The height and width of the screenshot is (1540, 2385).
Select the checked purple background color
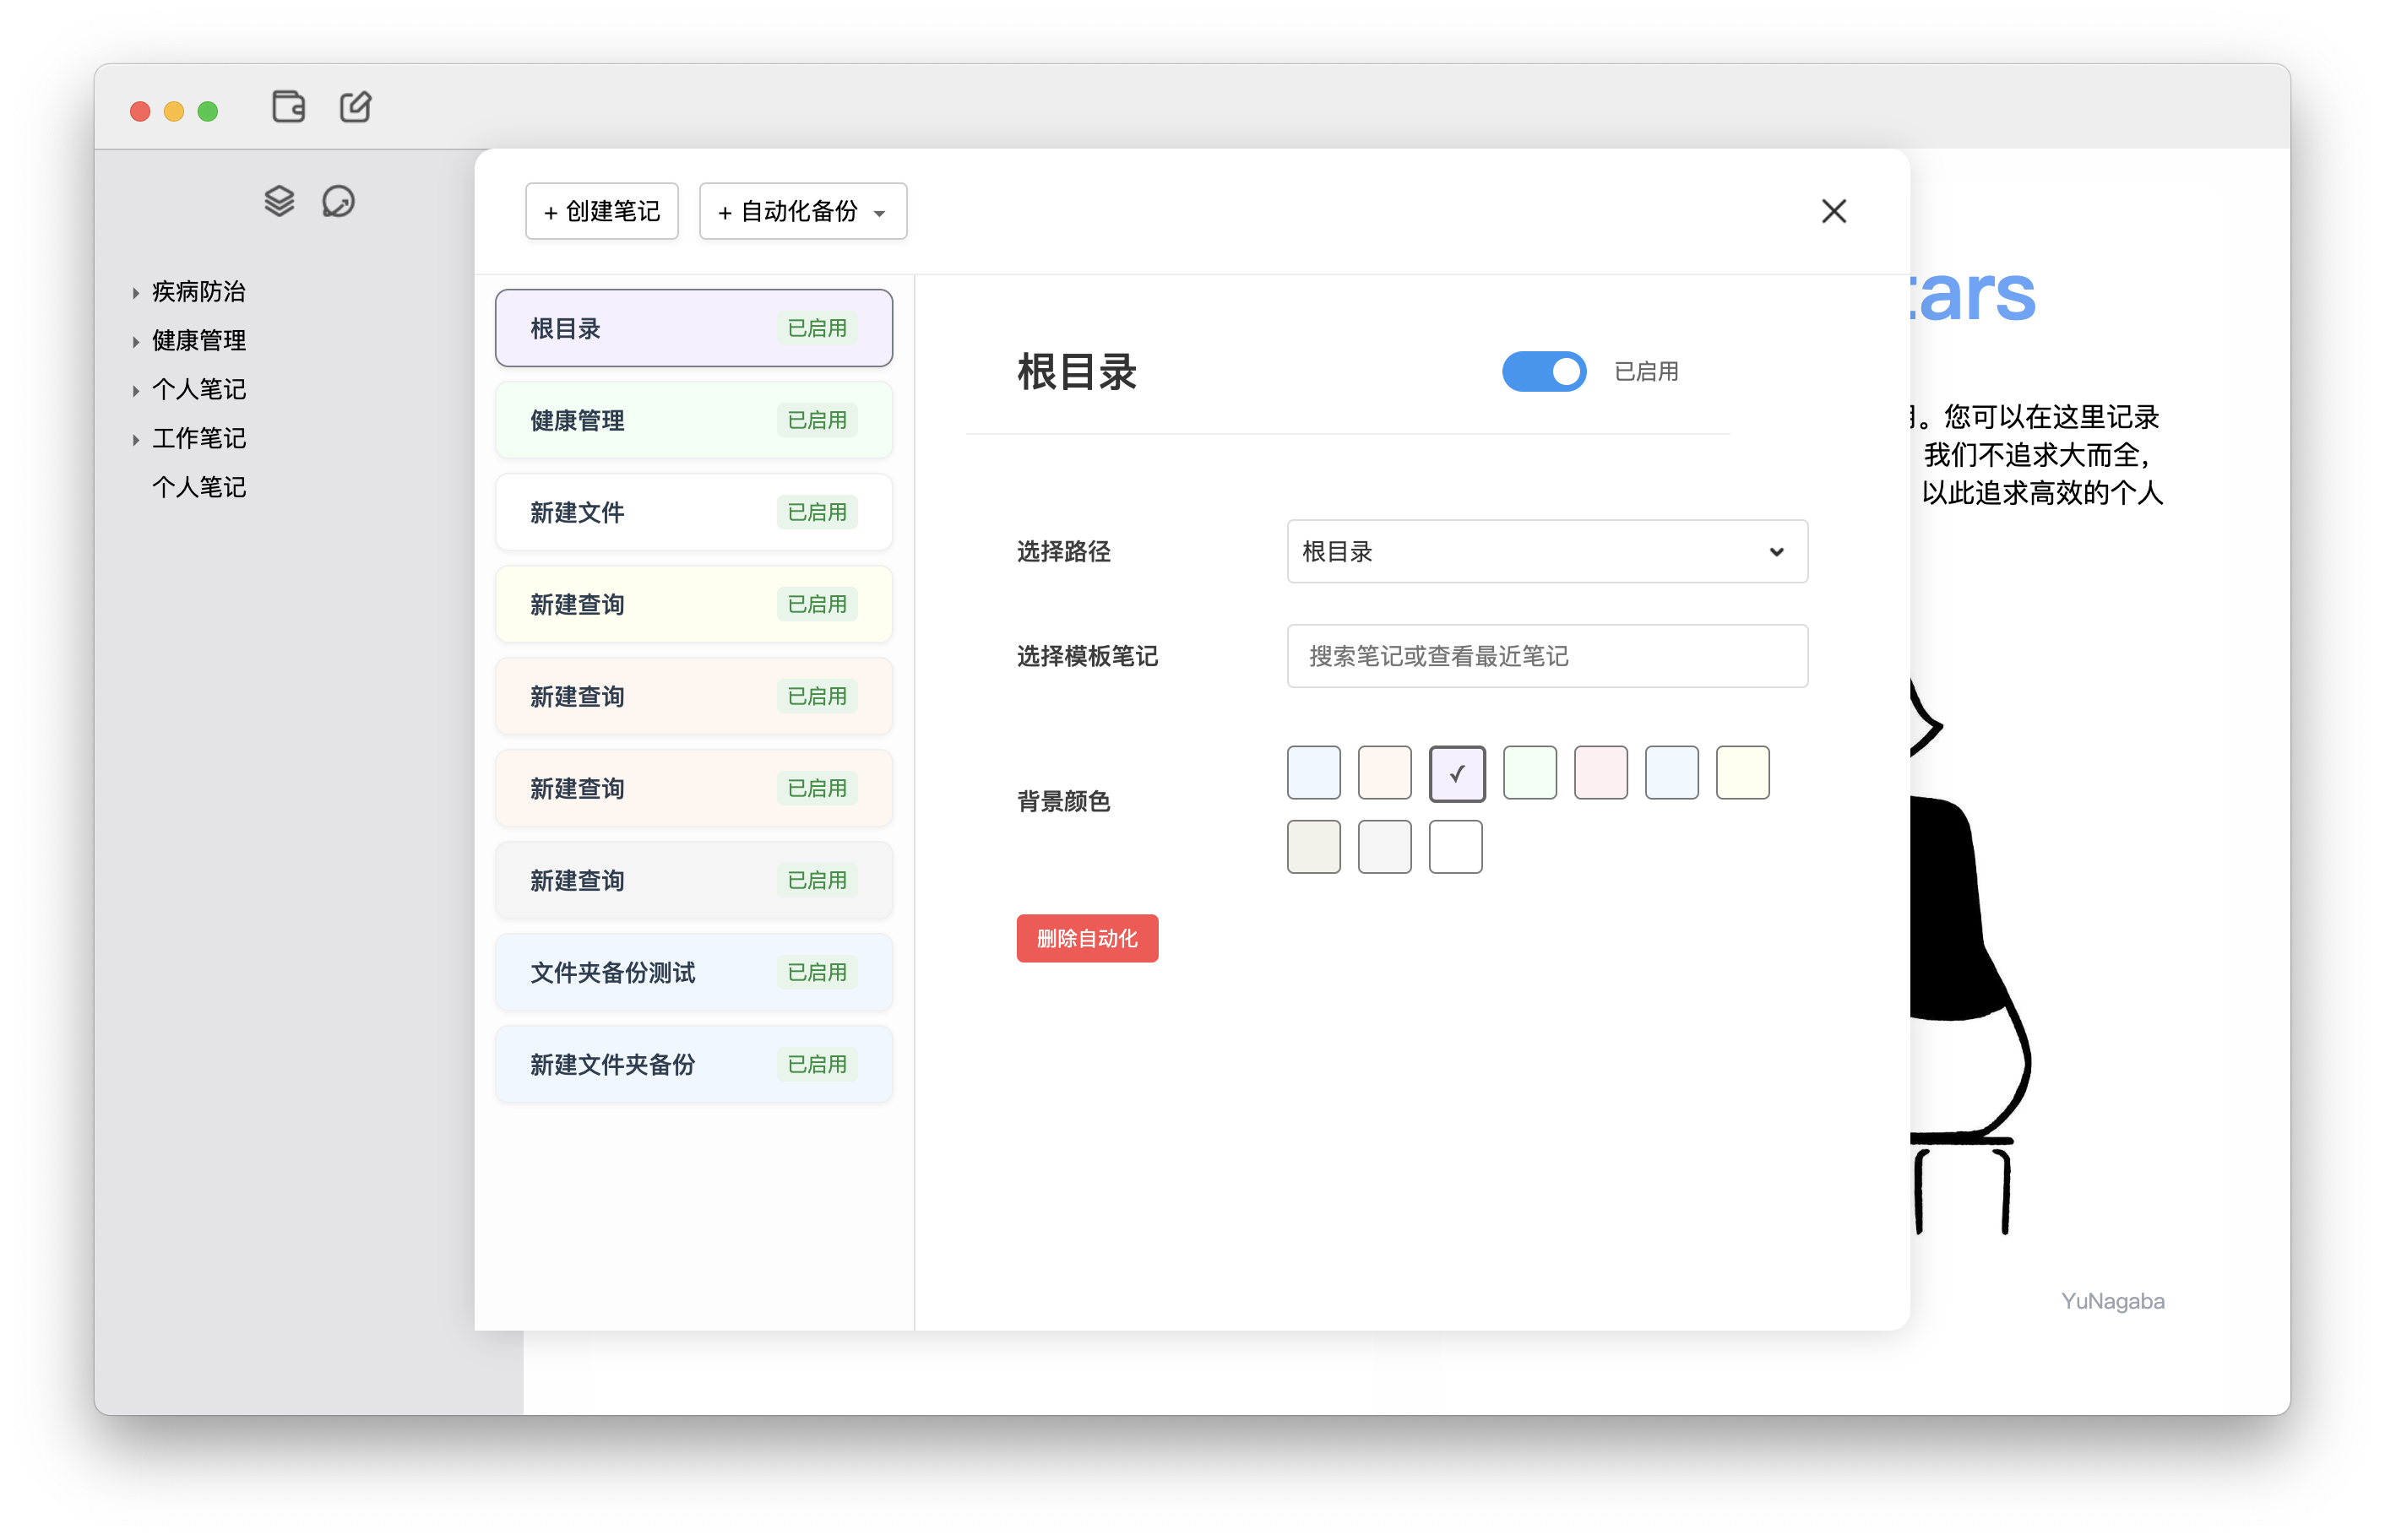pyautogui.click(x=1456, y=773)
